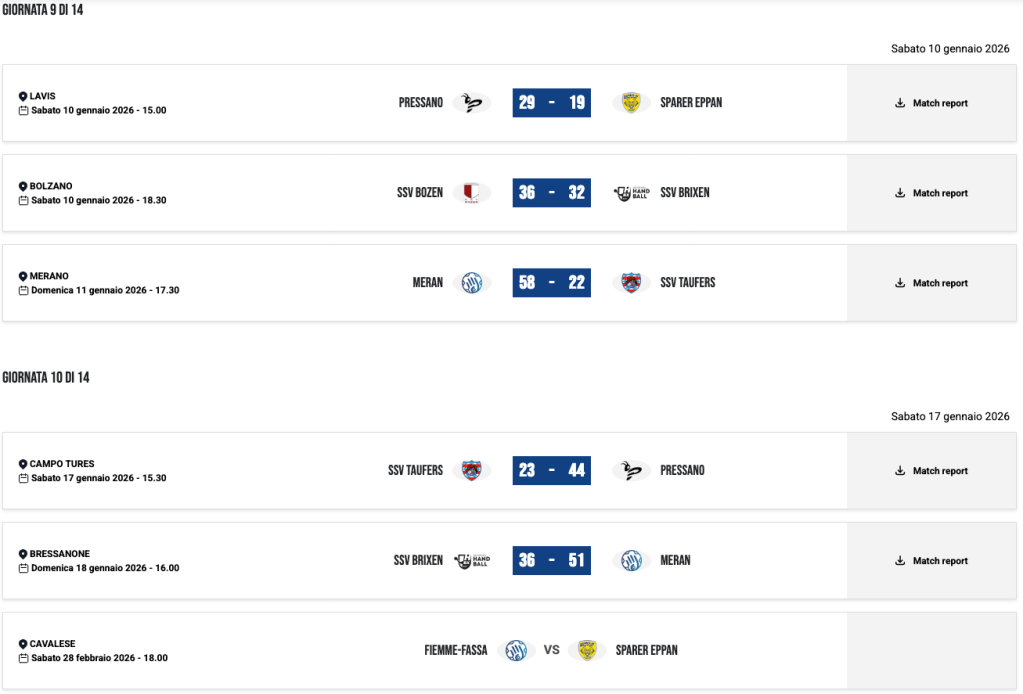Click SSV Bozen team logo
This screenshot has width=1023, height=694.
[x=471, y=193]
